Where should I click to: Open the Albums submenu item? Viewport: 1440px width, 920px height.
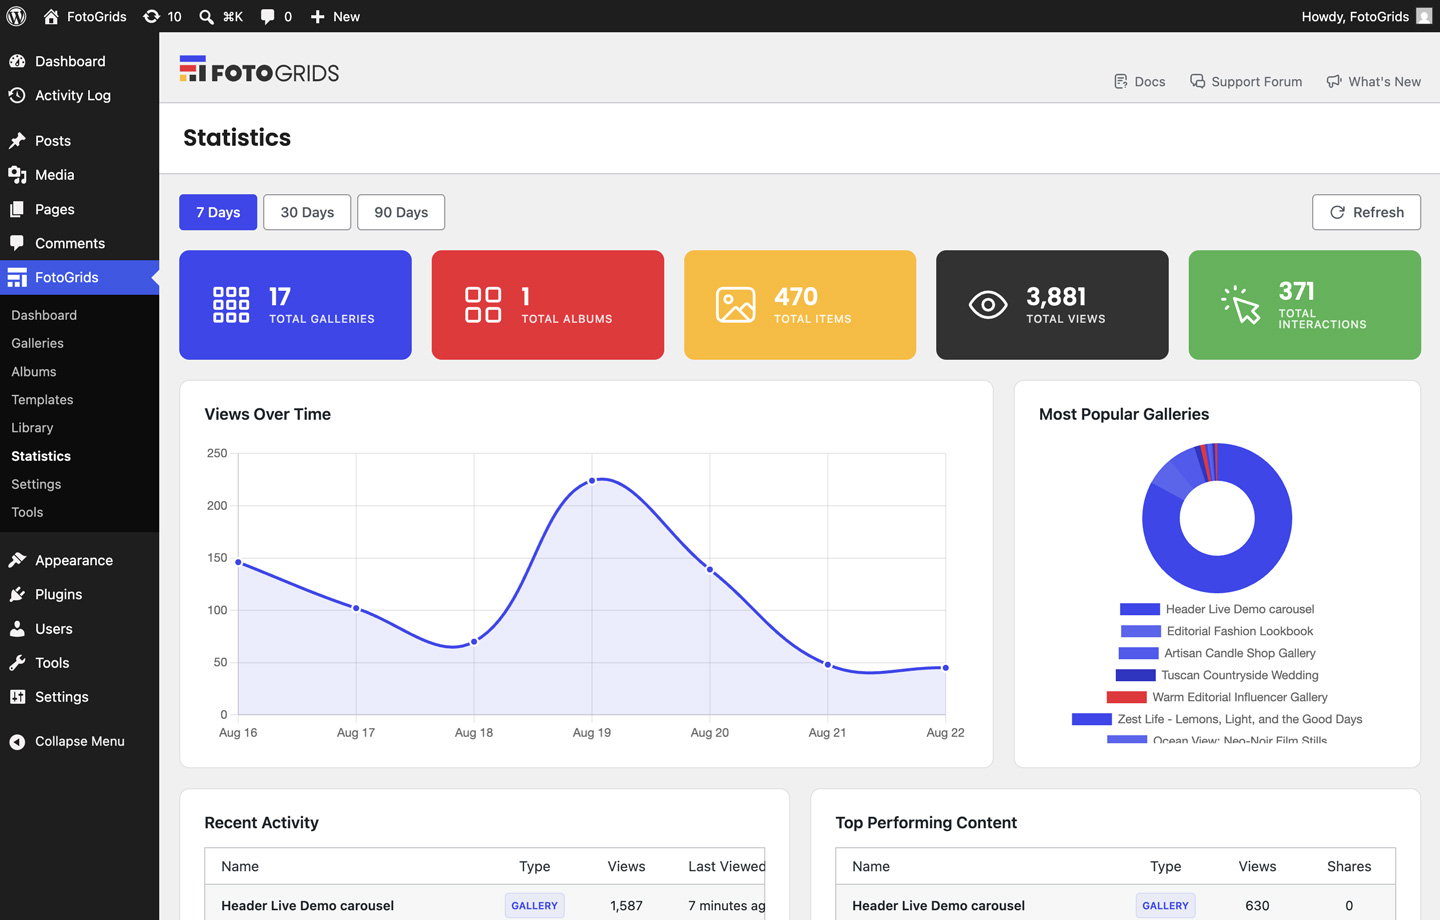(x=34, y=371)
